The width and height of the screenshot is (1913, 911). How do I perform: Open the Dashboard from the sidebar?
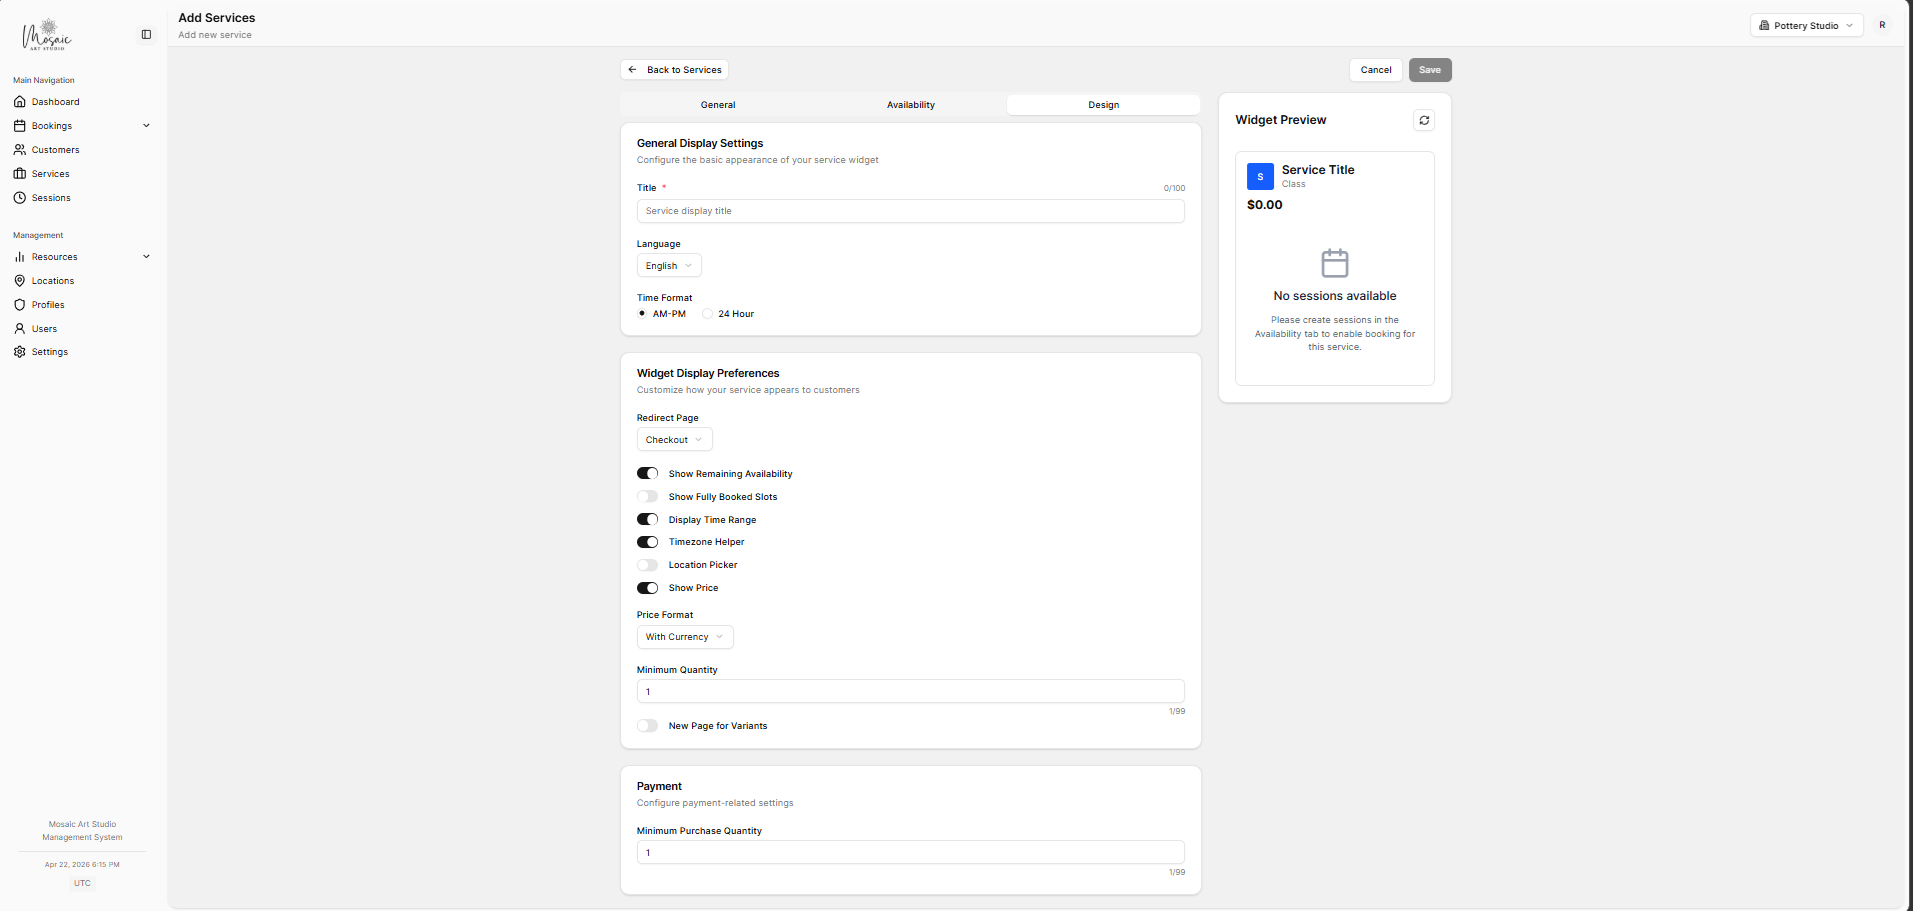54,101
